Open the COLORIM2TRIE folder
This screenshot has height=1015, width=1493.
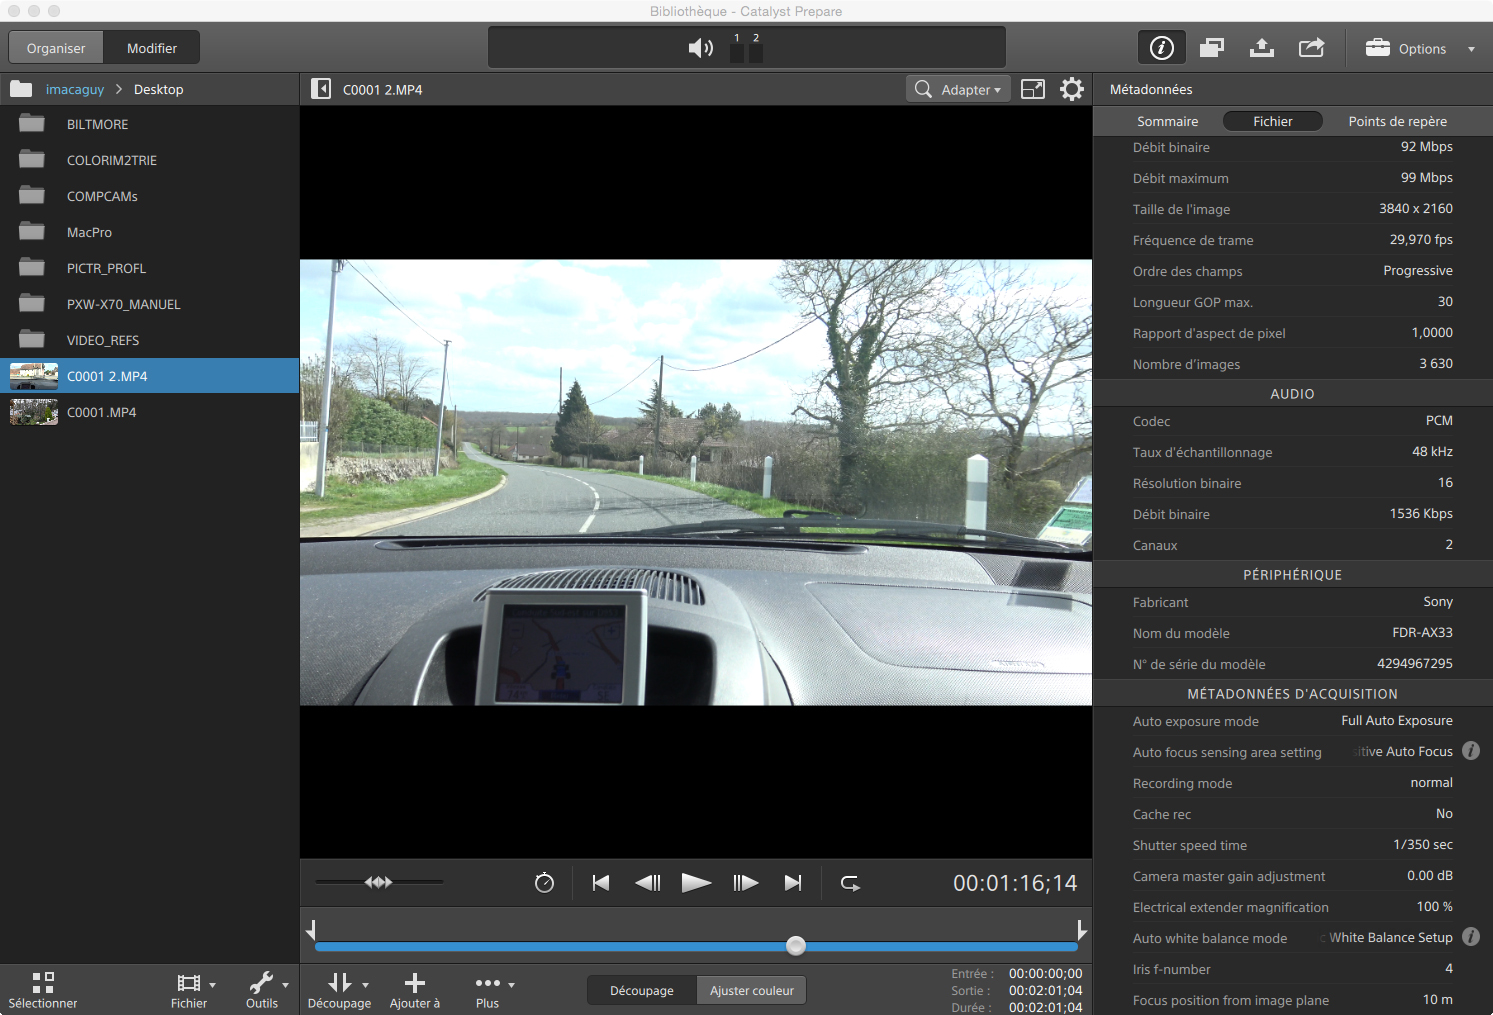150,160
